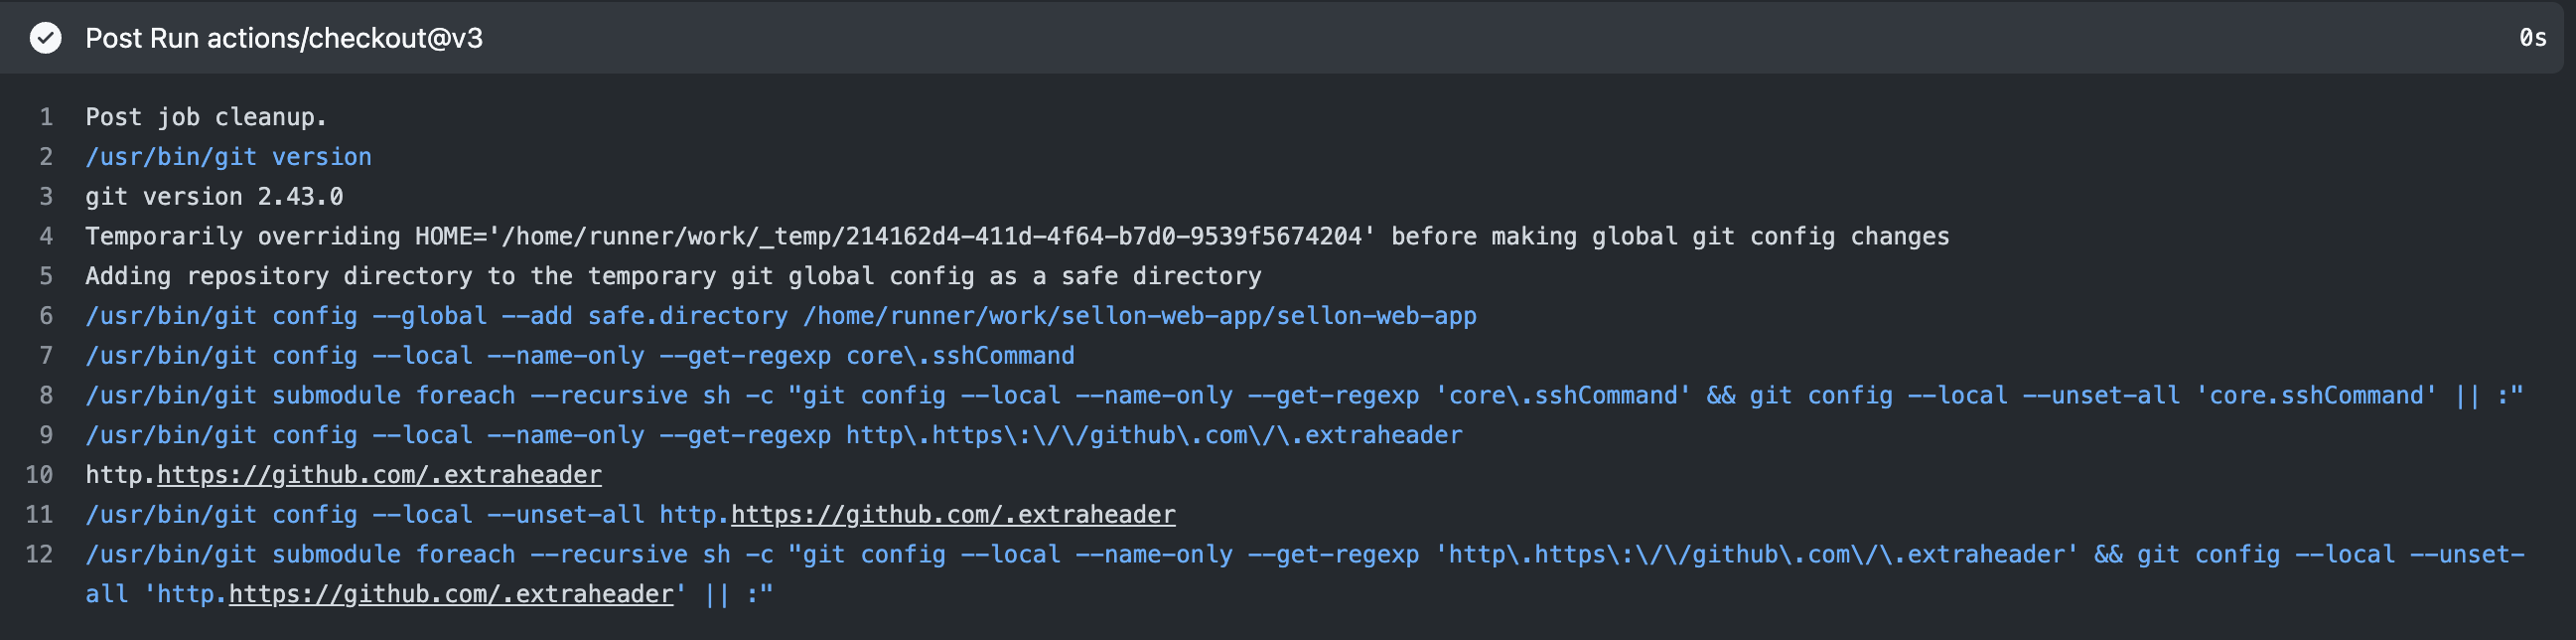
Task: Click the 0s step duration label
Action: pos(2532,38)
